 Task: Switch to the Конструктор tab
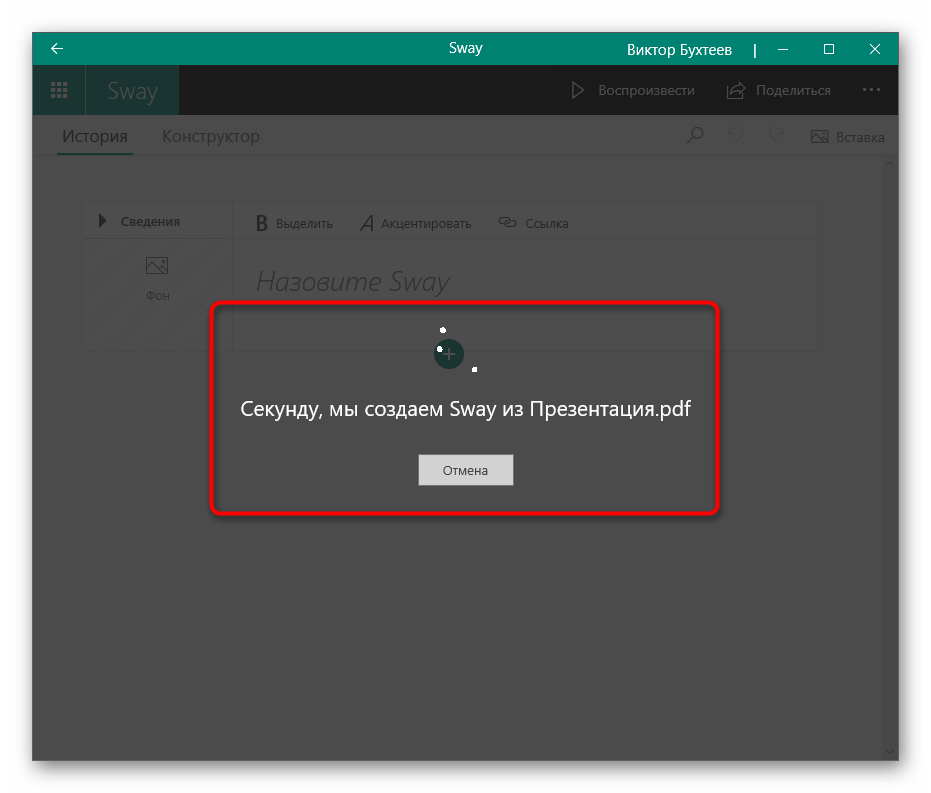tap(211, 137)
